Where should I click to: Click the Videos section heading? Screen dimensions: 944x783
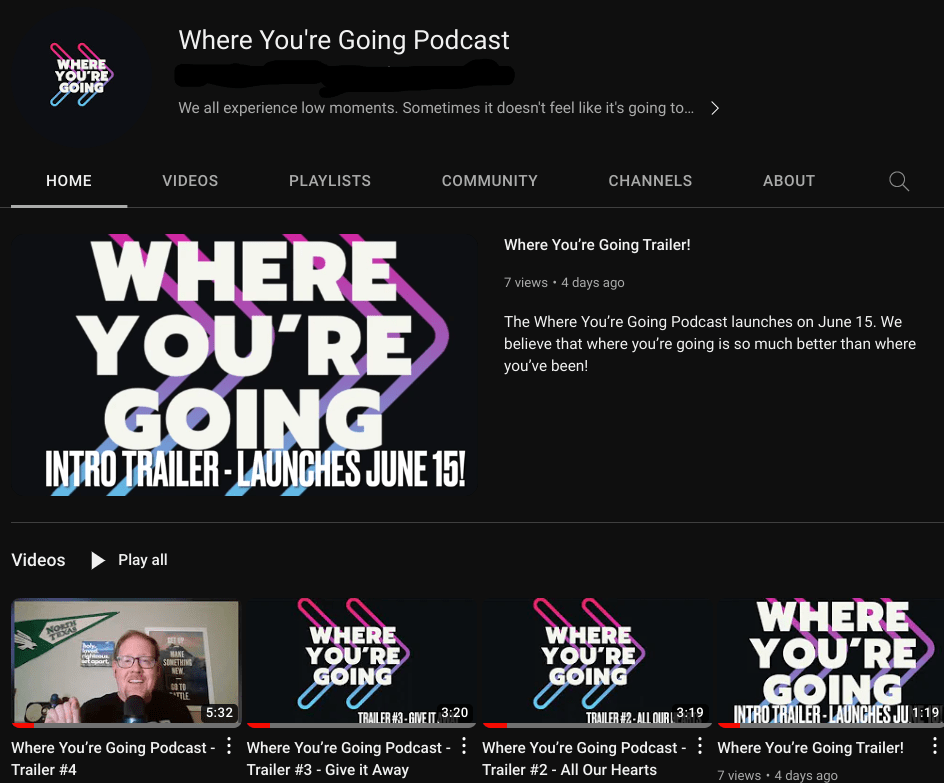click(x=38, y=560)
